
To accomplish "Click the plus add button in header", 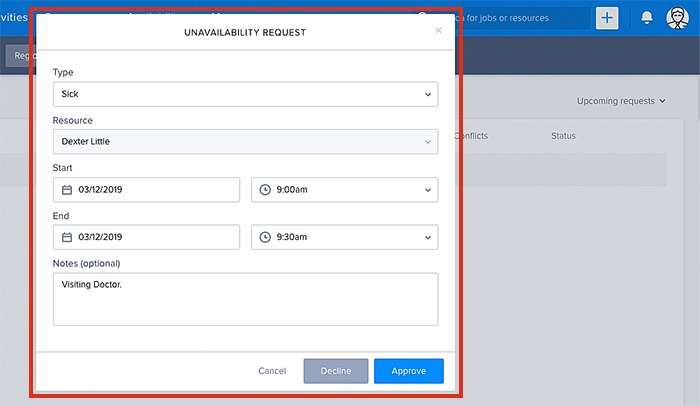I will tap(607, 18).
